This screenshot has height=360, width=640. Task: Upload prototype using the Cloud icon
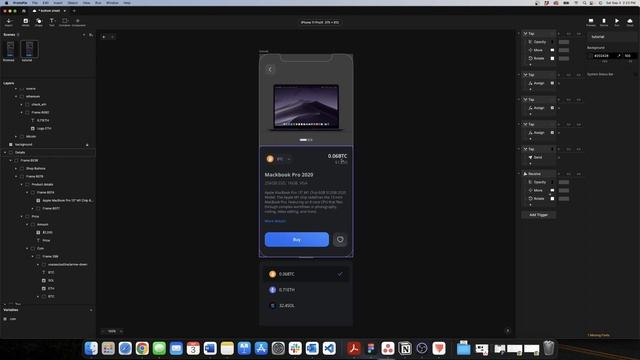pyautogui.click(x=630, y=22)
